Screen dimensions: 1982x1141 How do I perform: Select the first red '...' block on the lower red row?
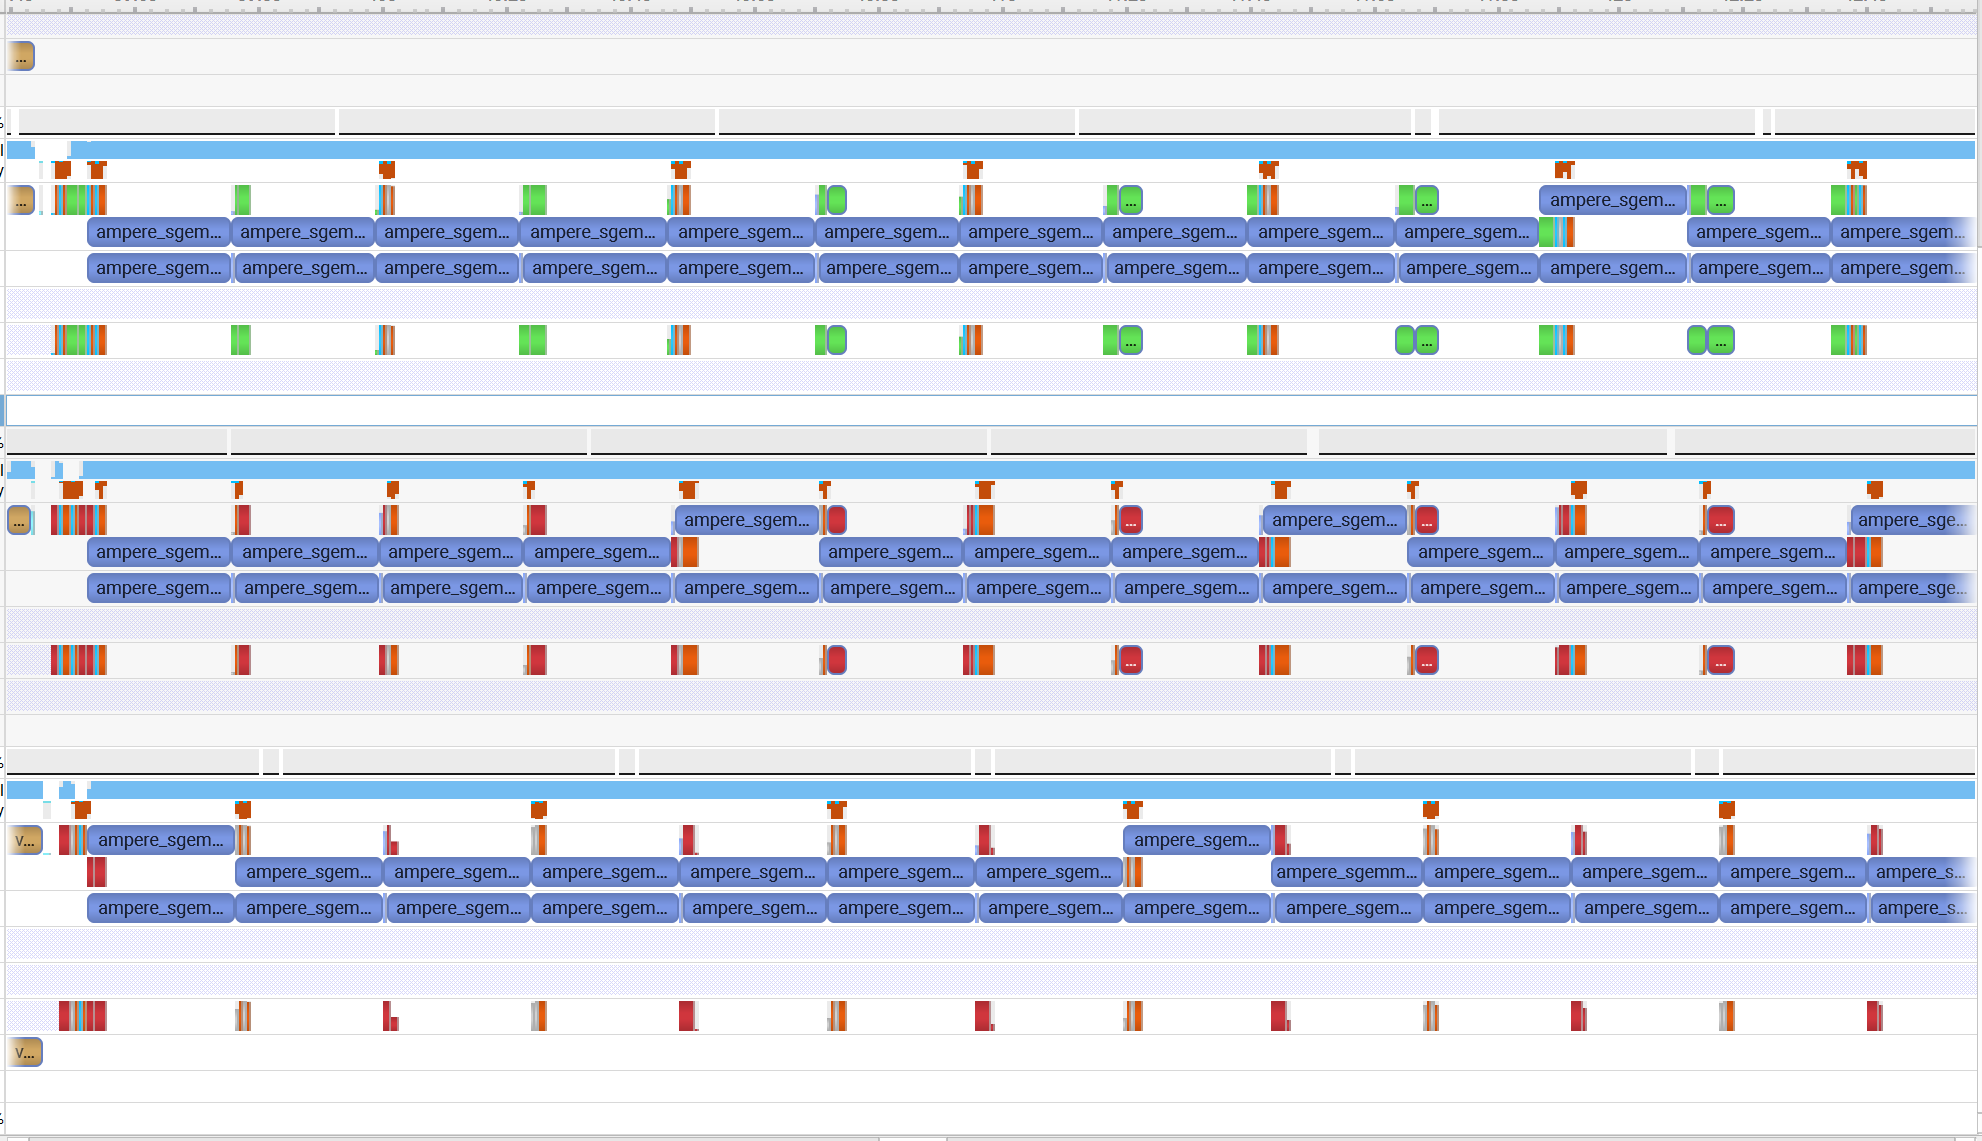click(1131, 661)
